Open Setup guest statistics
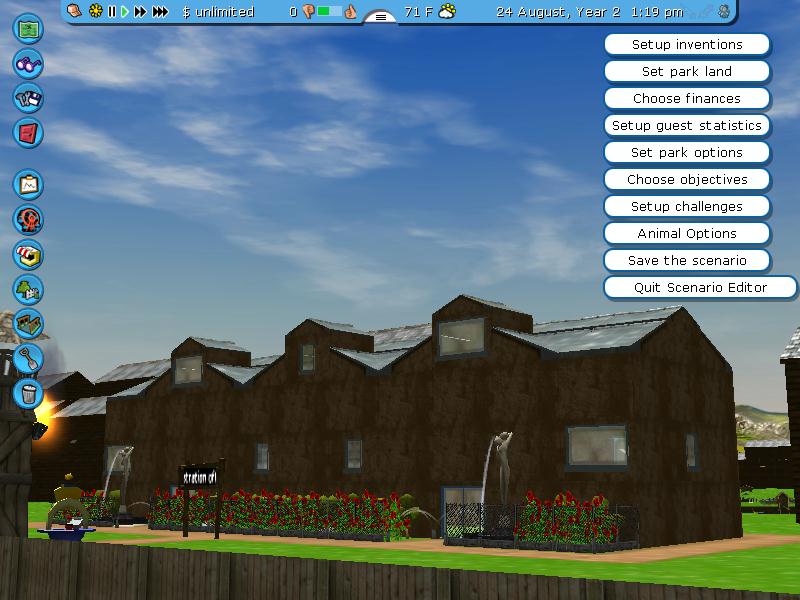 pyautogui.click(x=686, y=126)
